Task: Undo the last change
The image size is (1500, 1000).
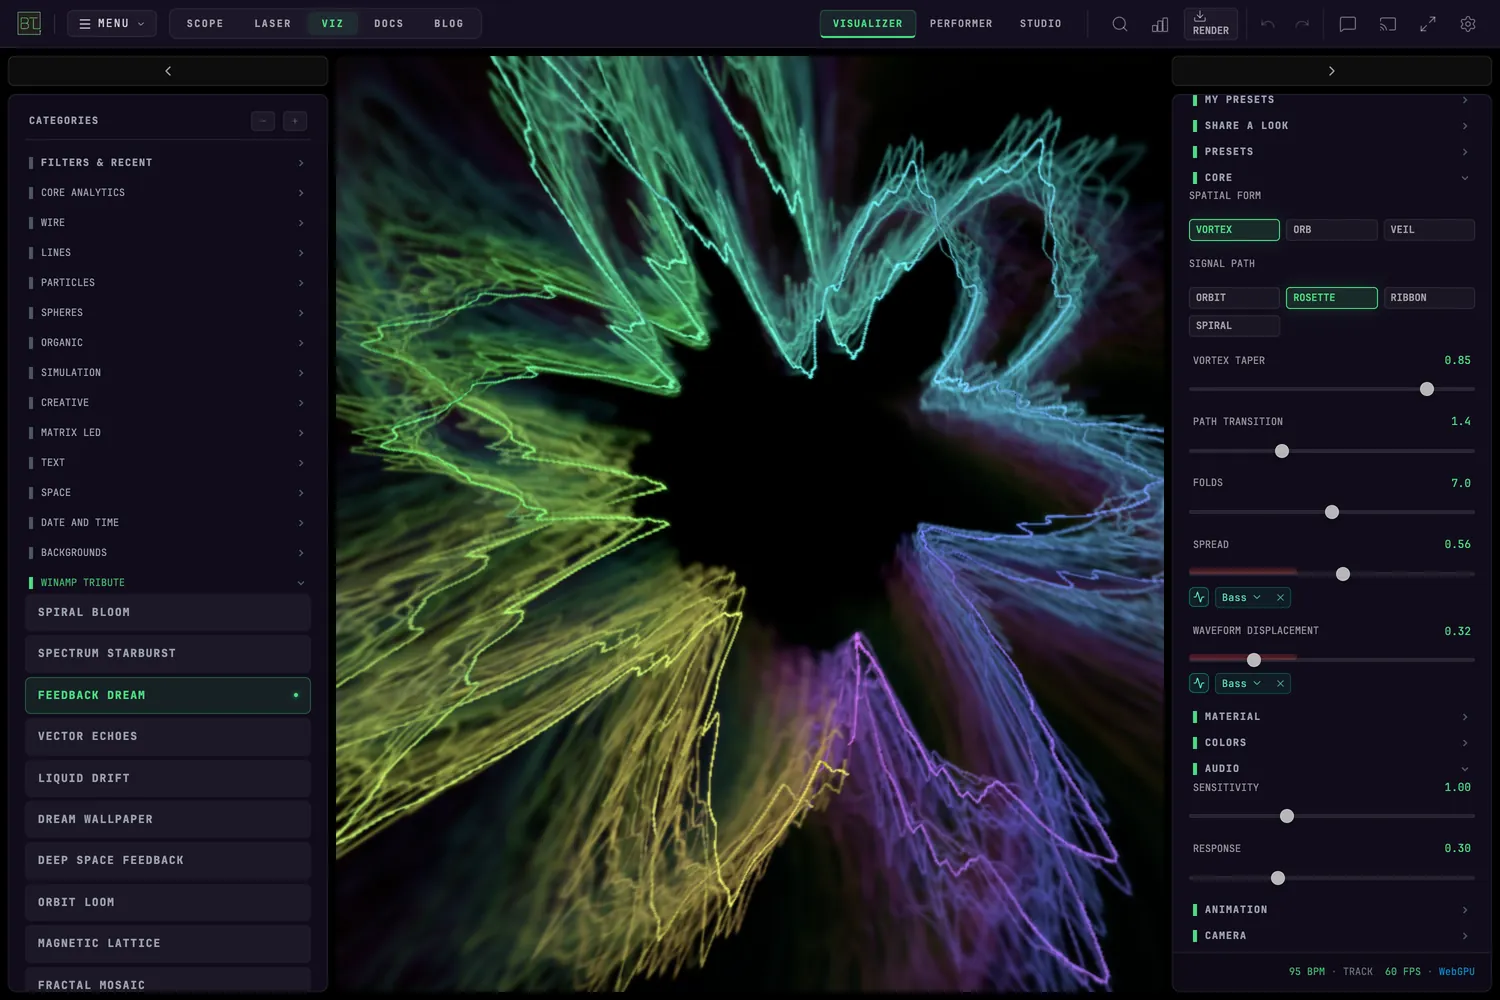Action: coord(1268,24)
